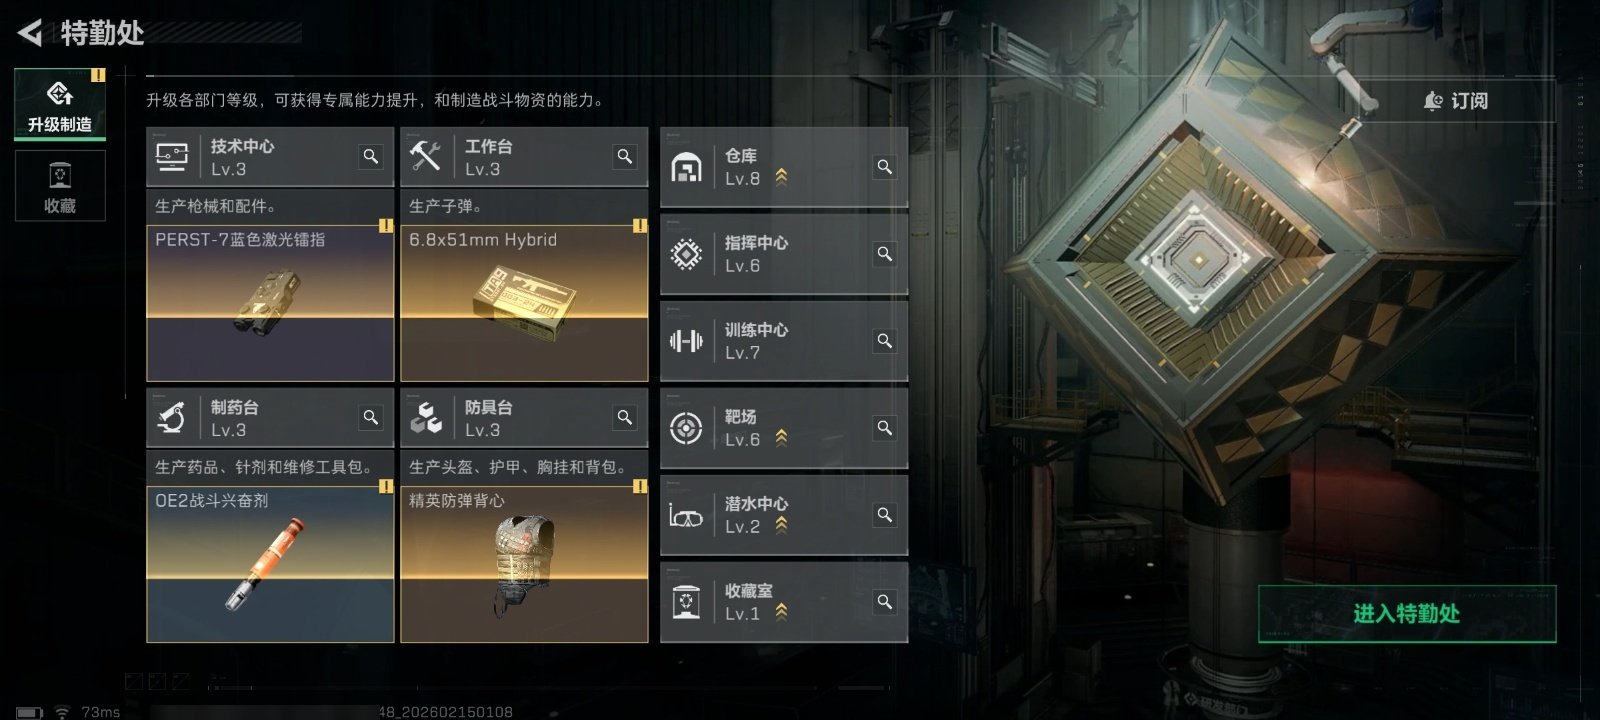Select the OE2战斗兴奋剂 item card
1600x720 pixels.
270,564
